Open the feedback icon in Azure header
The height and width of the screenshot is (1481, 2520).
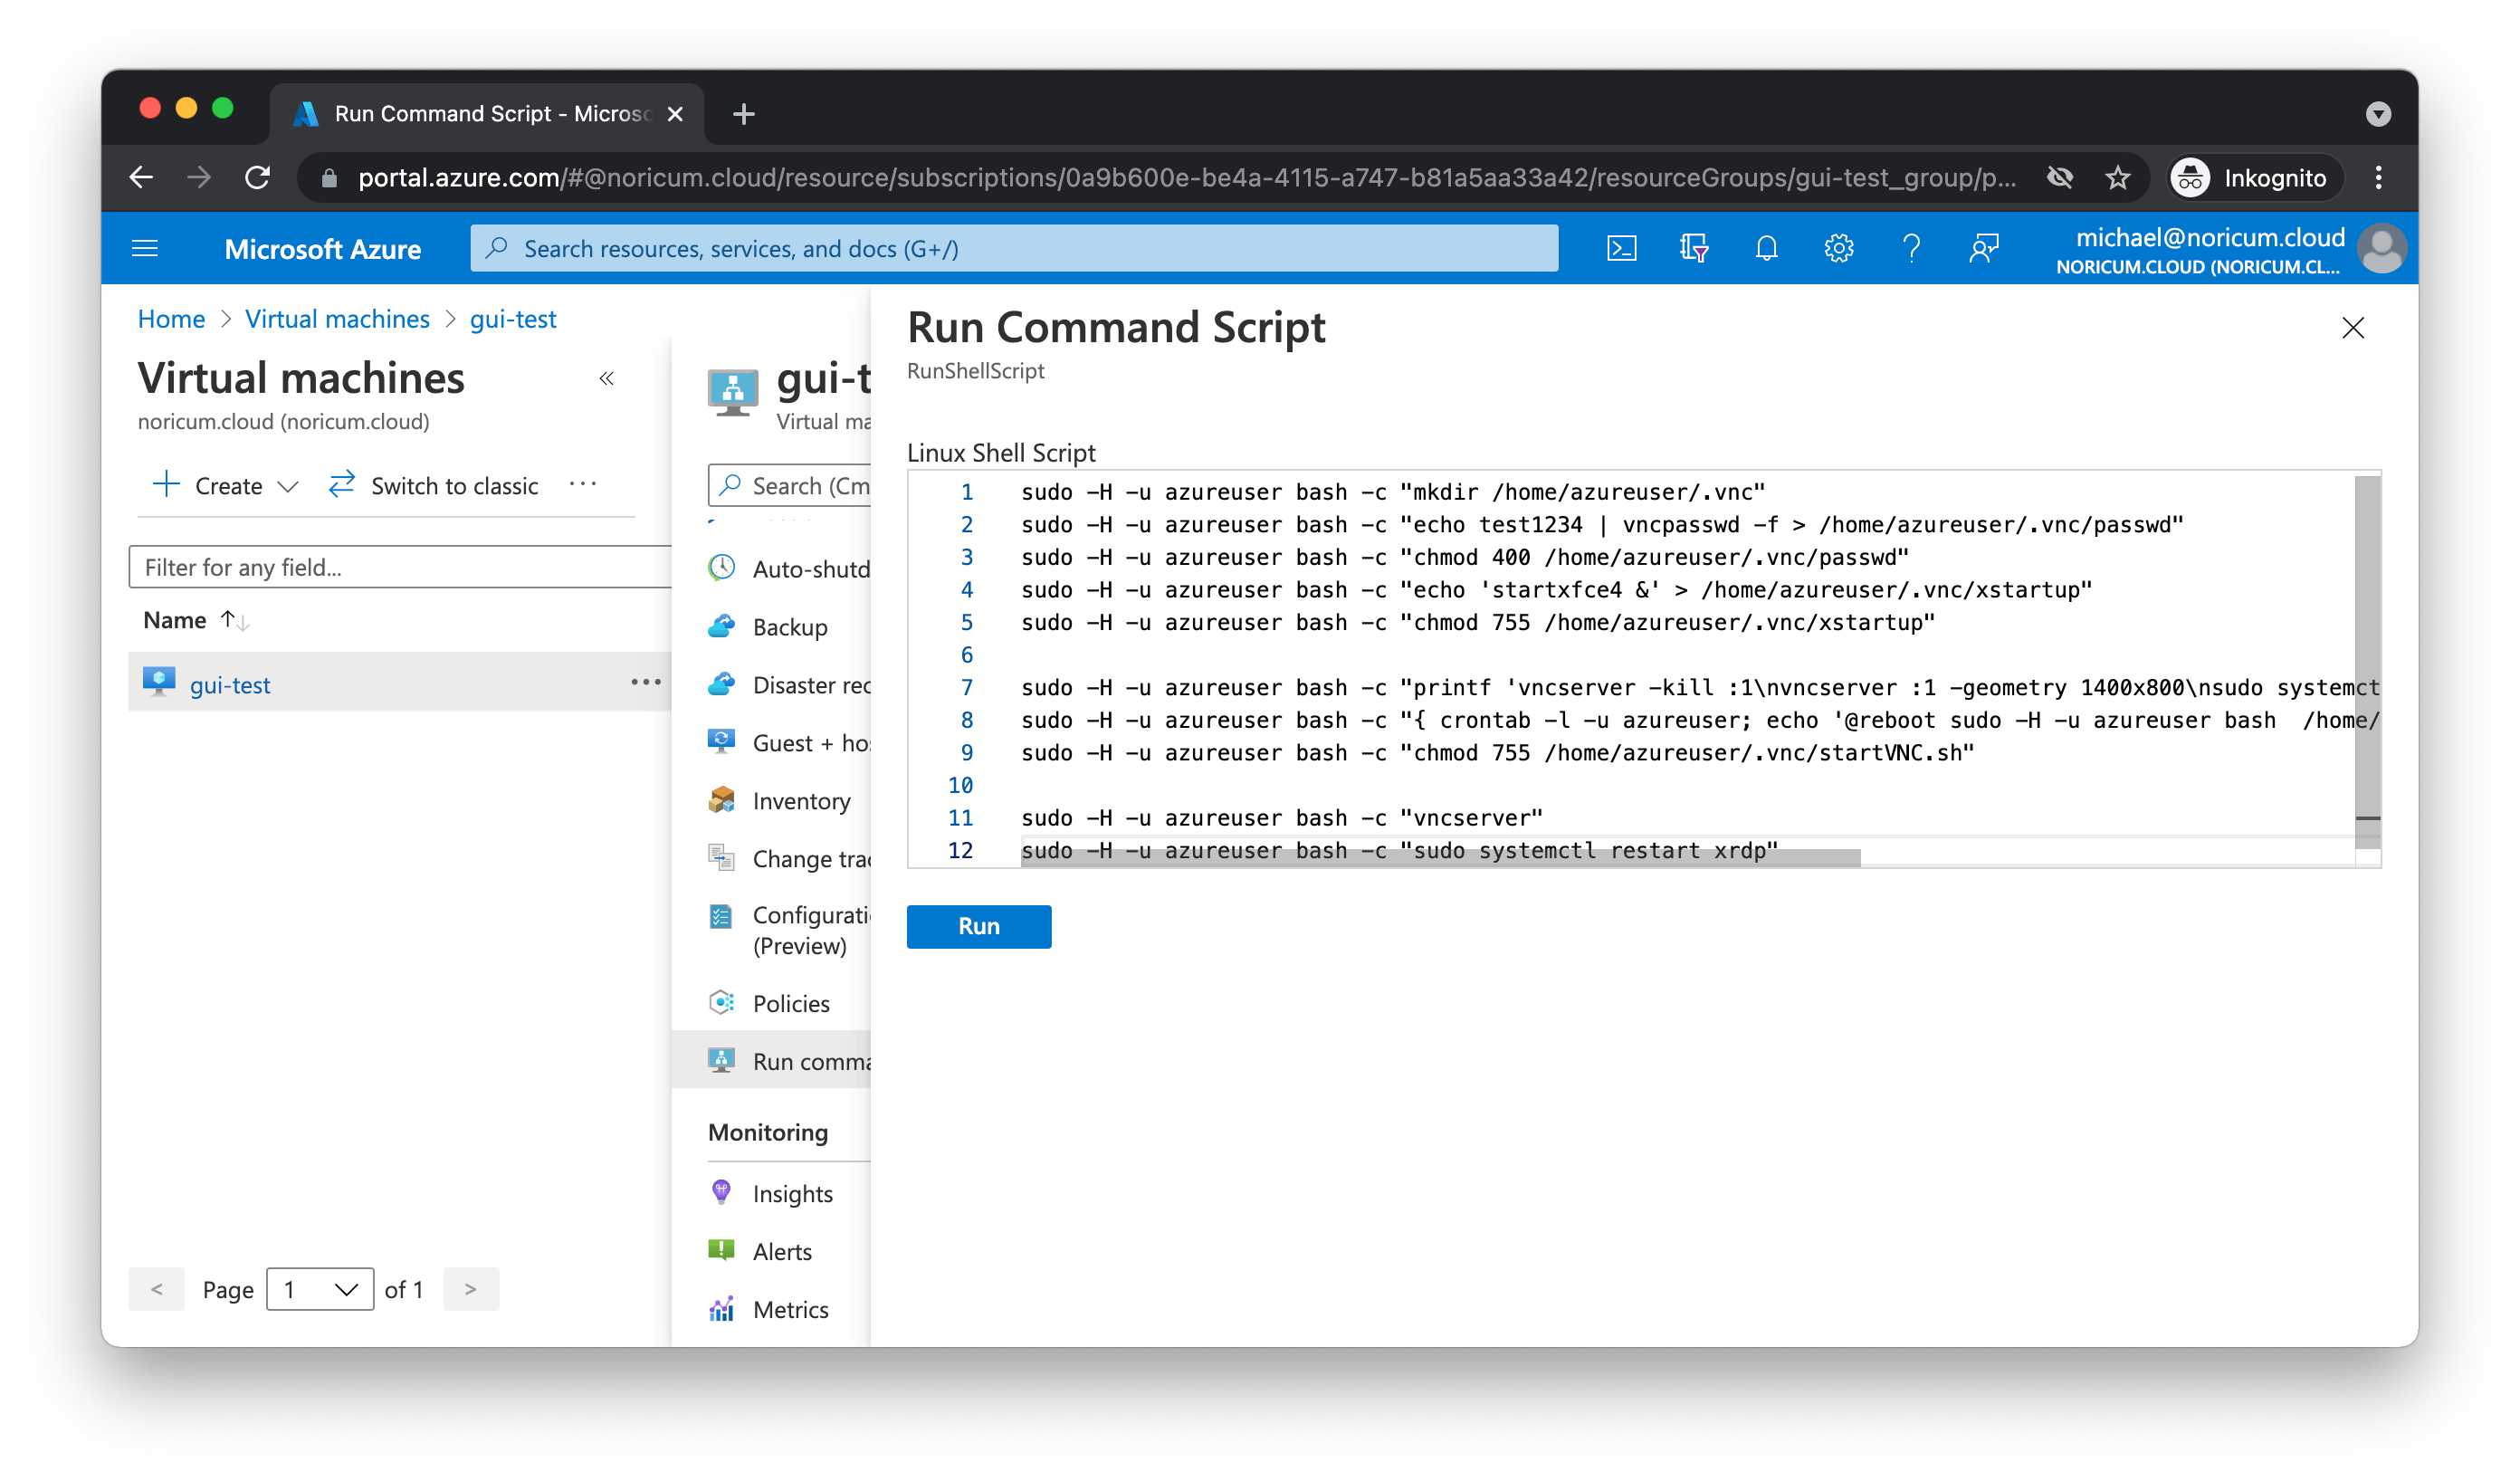(1984, 248)
